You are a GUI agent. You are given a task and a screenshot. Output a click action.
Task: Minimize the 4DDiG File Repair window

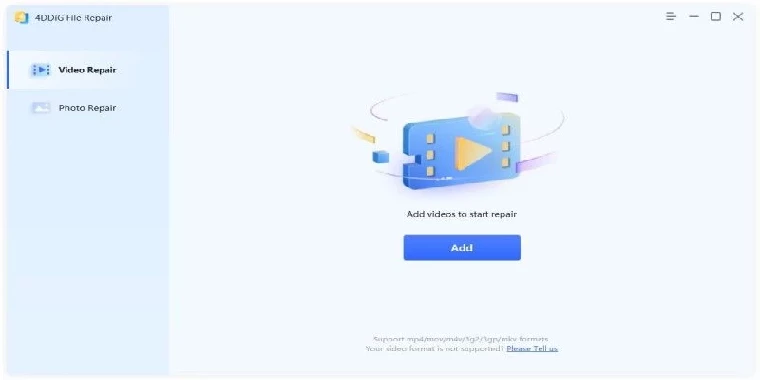point(694,16)
